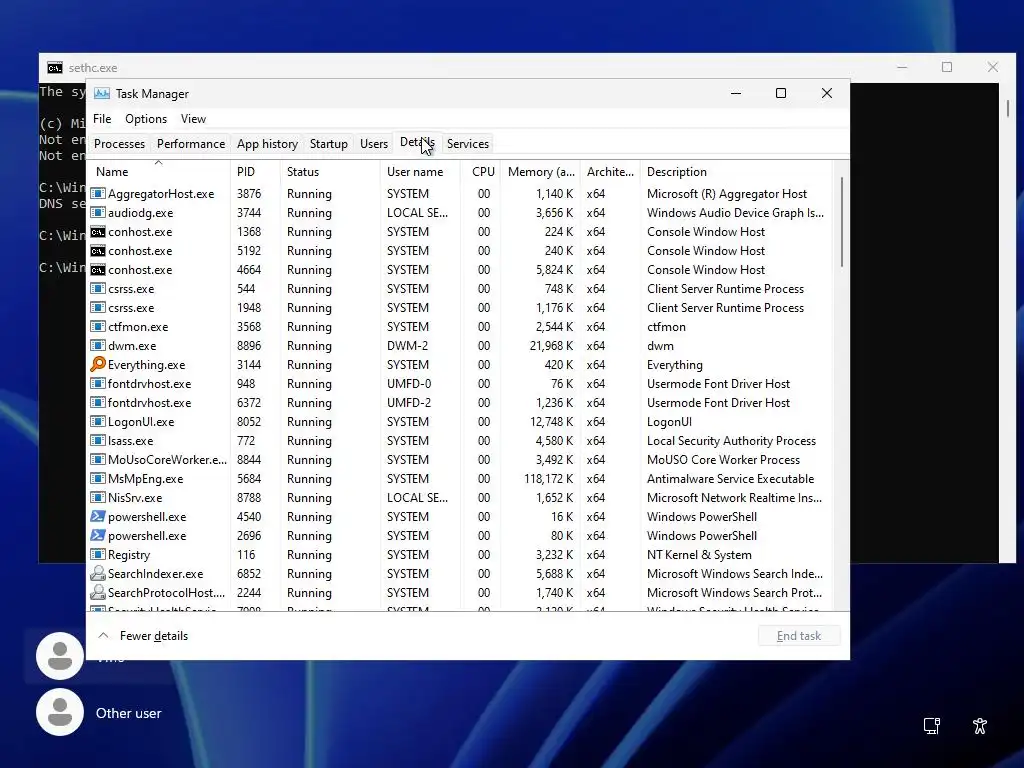Select the csrss.exe row with PID 1948

pos(460,308)
